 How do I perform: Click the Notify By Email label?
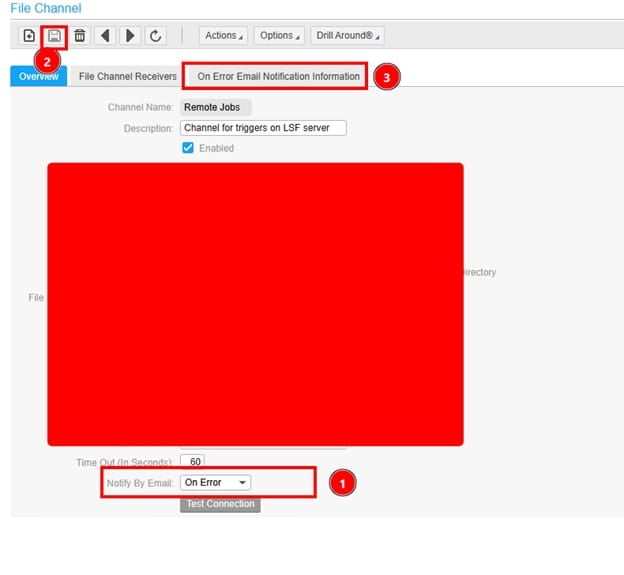[140, 483]
